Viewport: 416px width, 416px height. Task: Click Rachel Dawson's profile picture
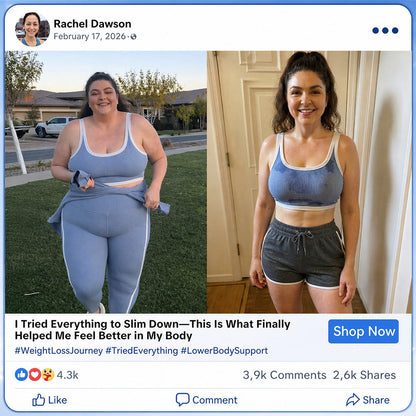click(32, 29)
